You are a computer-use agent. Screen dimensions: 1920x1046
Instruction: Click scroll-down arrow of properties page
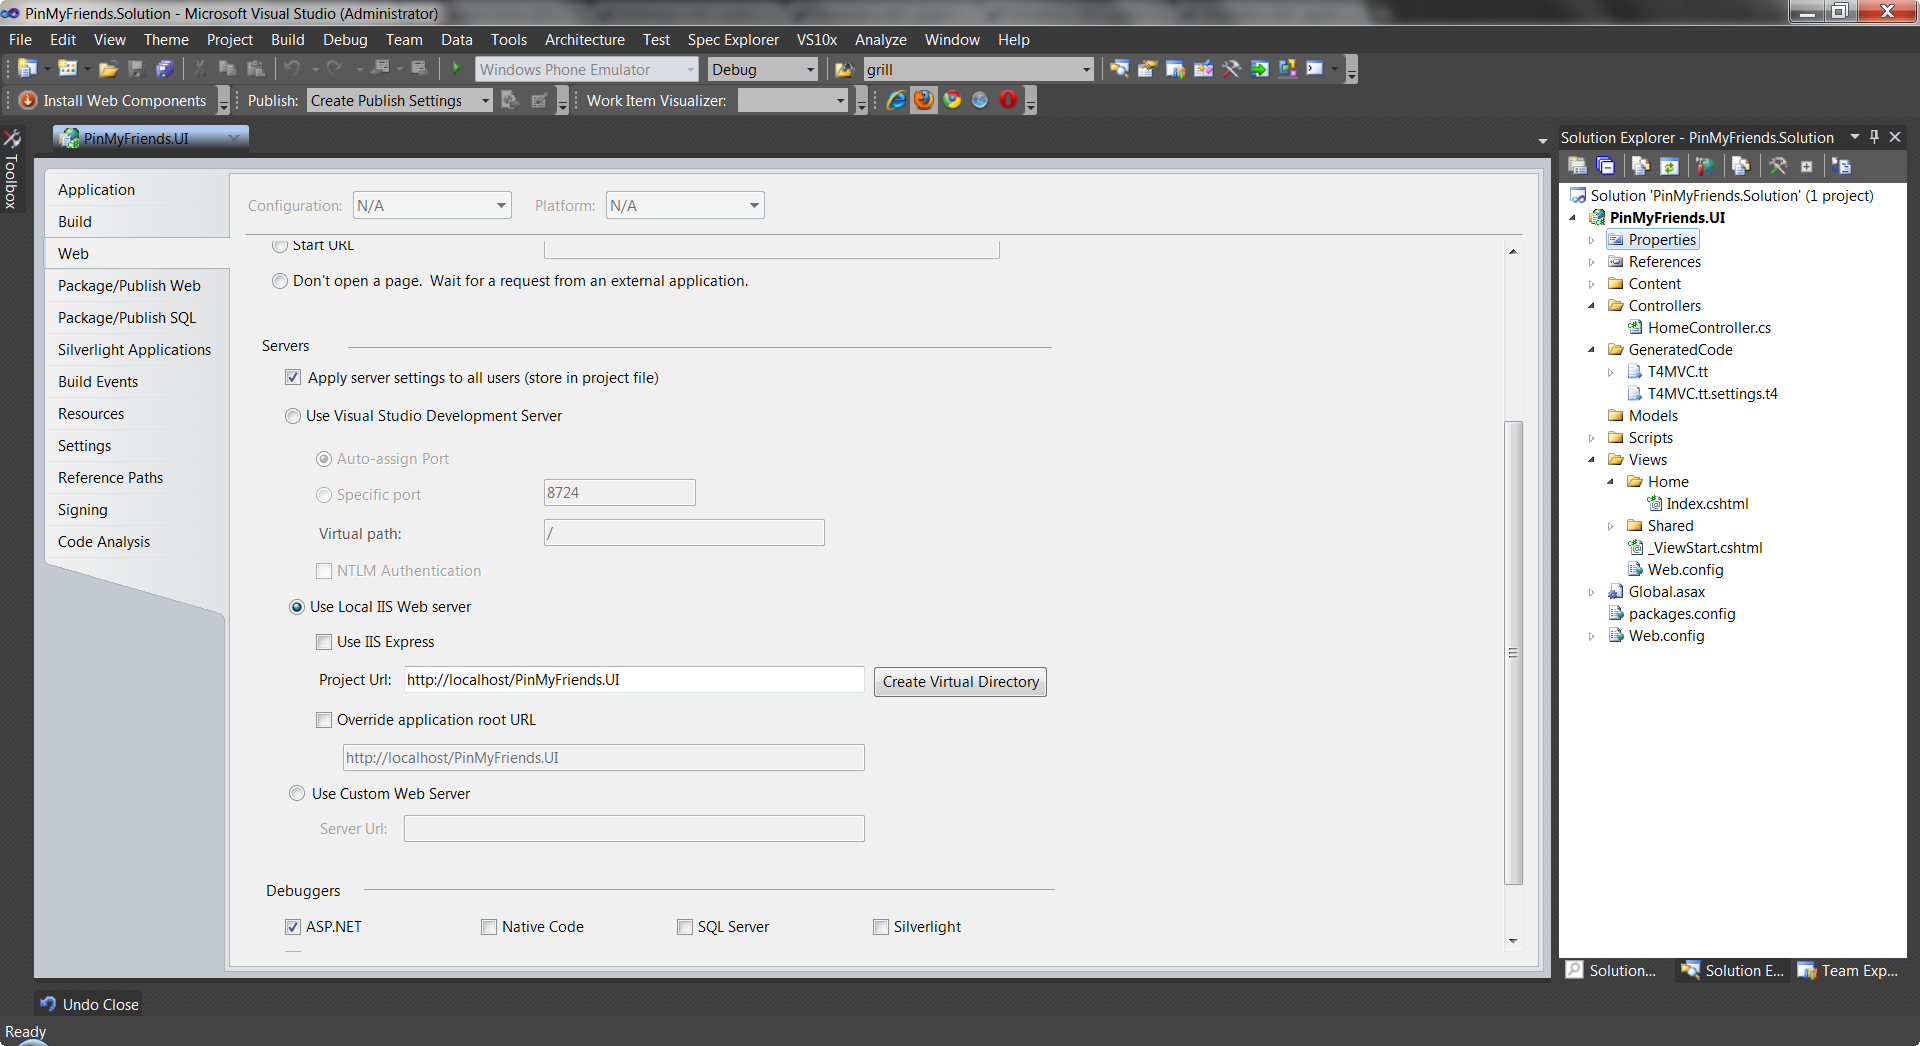[1513, 941]
